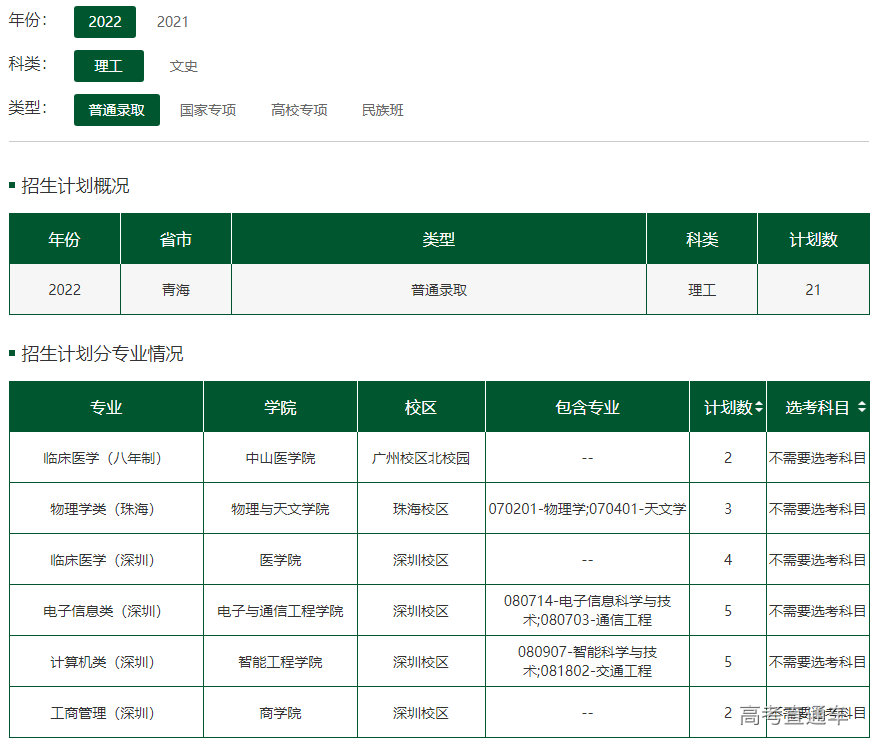Click 青海 province cell in overview table
The image size is (877, 755).
(176, 290)
